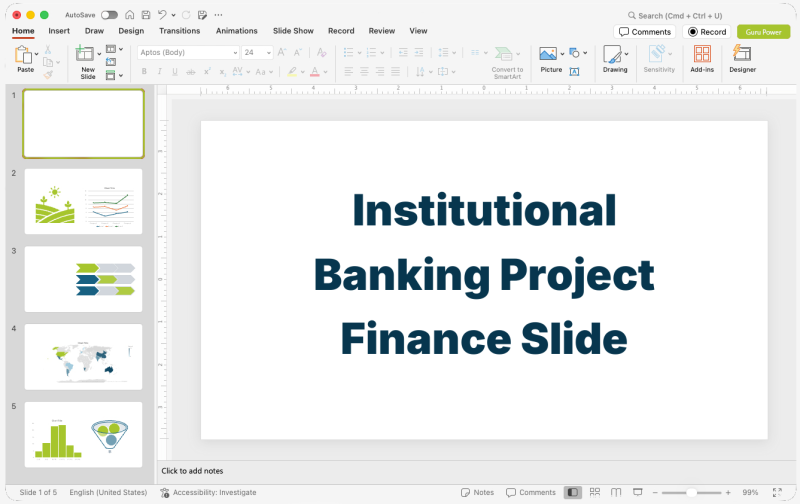The height and width of the screenshot is (504, 800).
Task: Click the Reset slide icon
Action: pyautogui.click(x=111, y=62)
